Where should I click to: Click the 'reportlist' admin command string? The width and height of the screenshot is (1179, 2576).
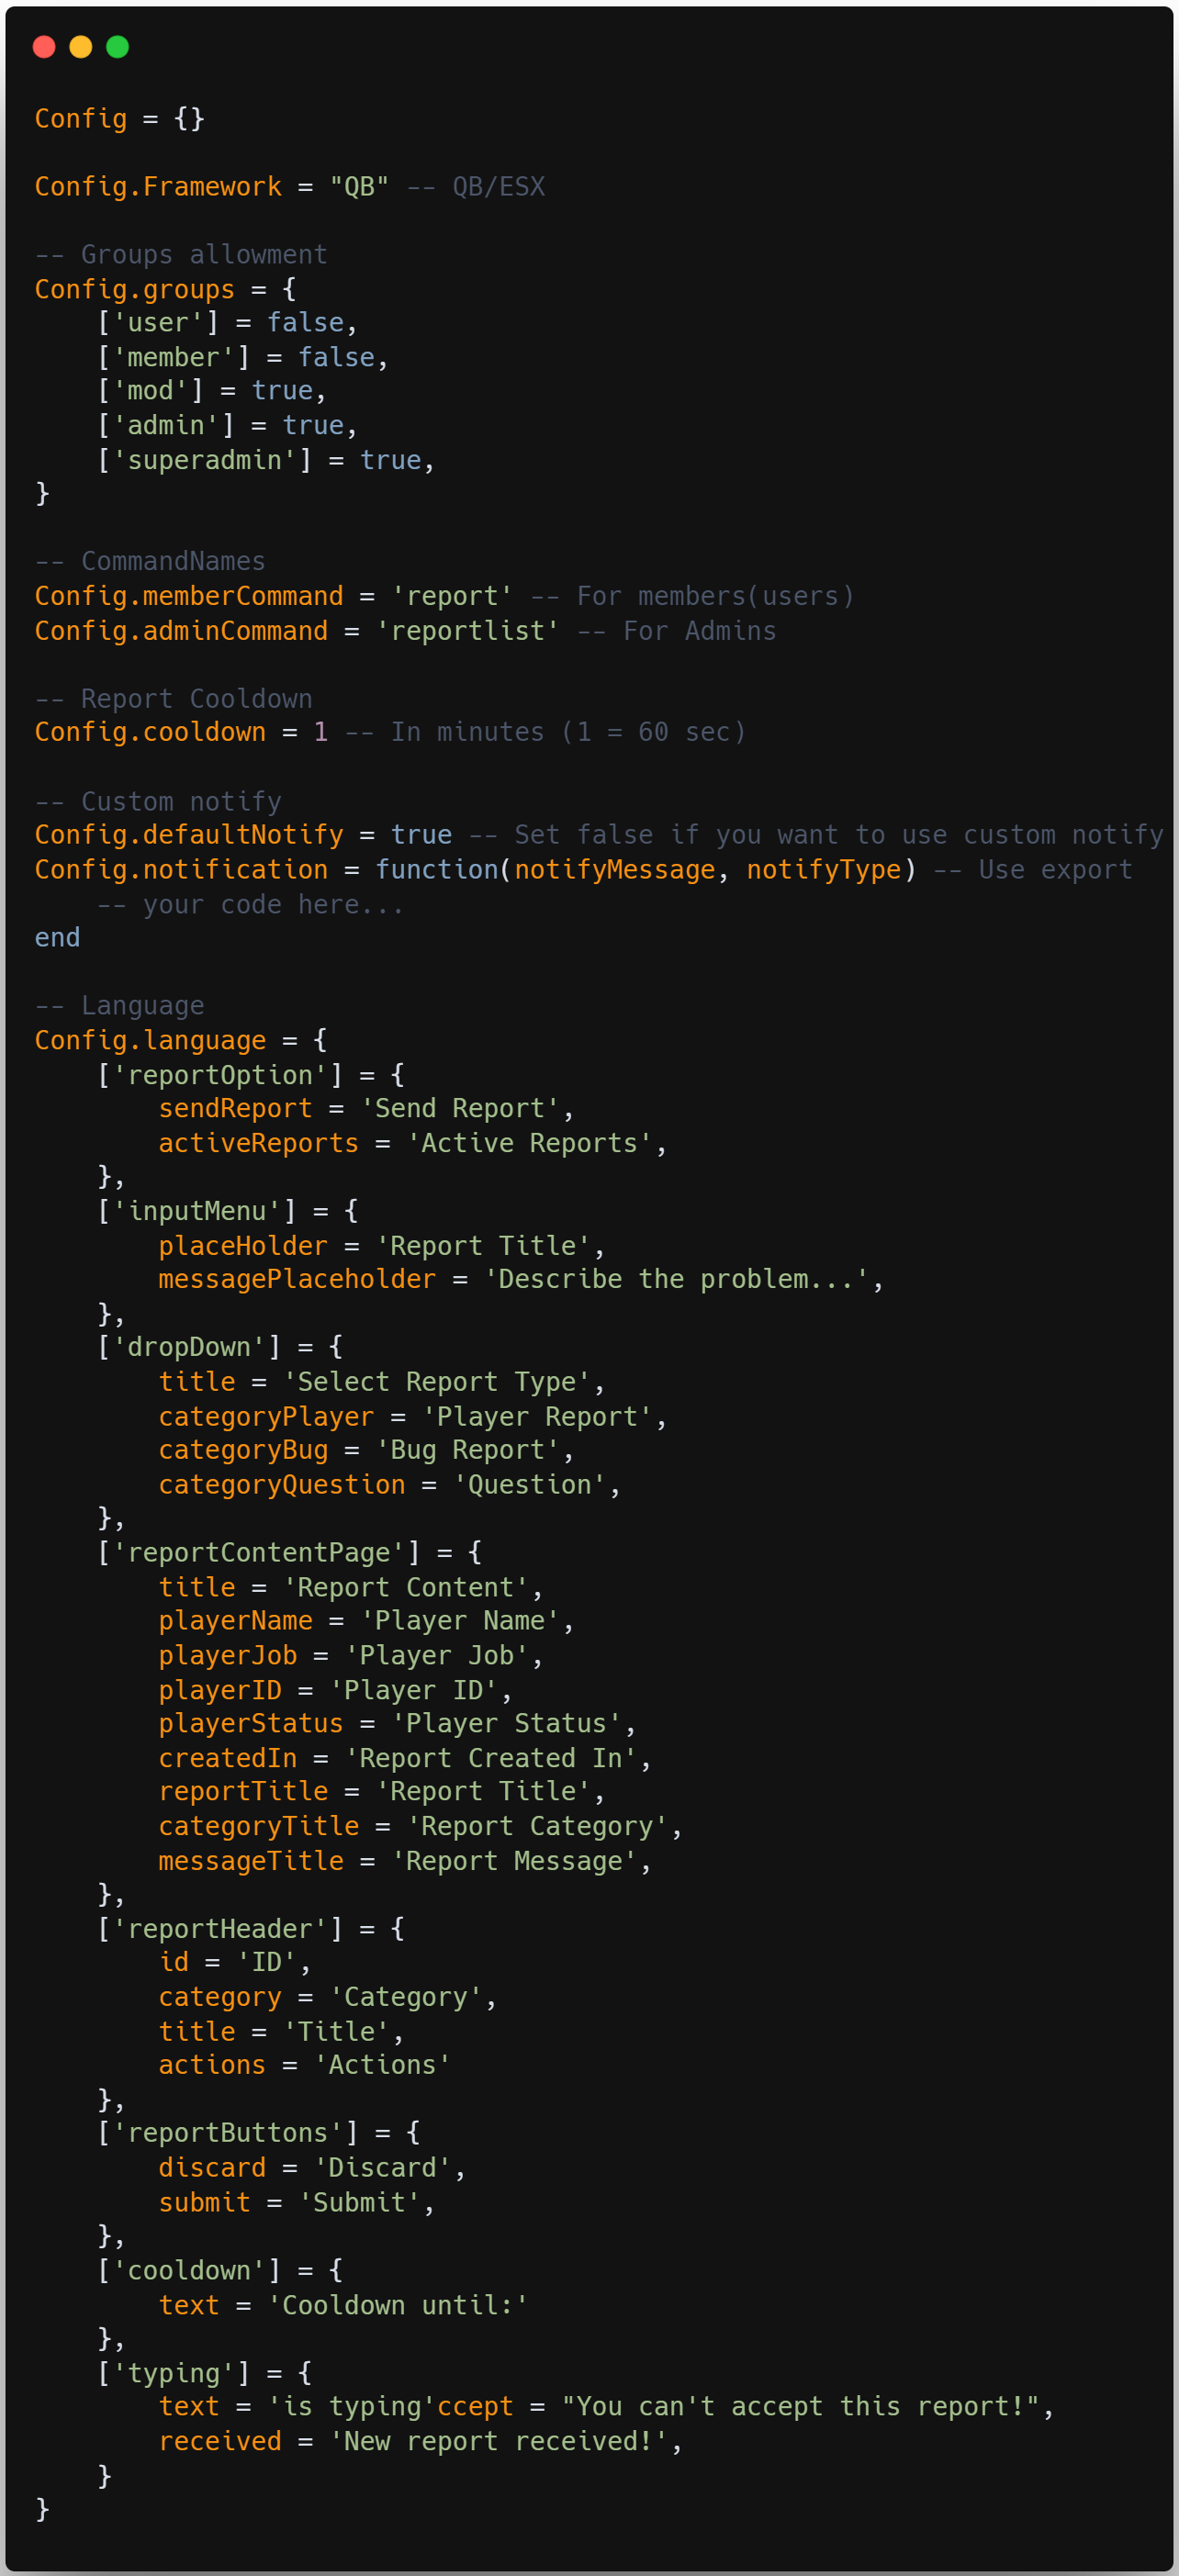pyautogui.click(x=467, y=631)
